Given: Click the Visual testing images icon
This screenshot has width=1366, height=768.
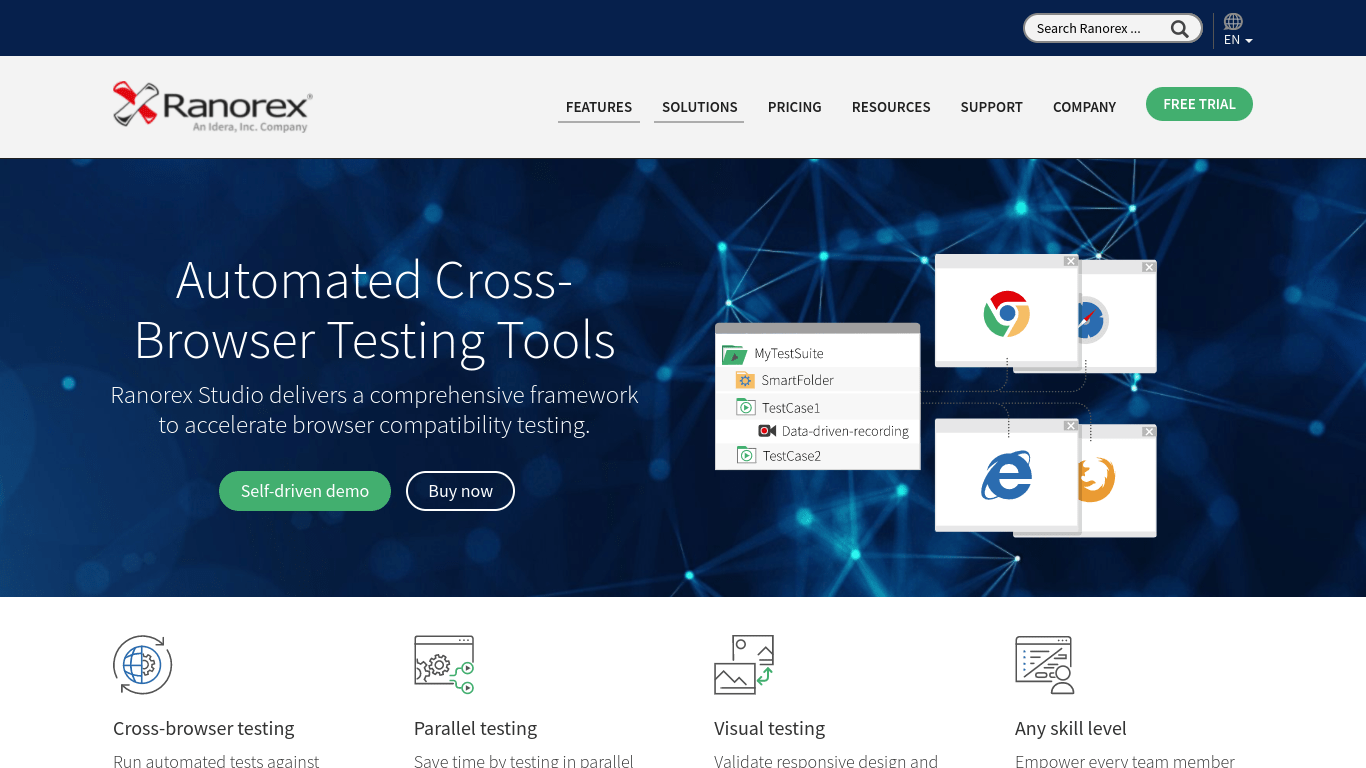Looking at the screenshot, I should click(x=744, y=664).
